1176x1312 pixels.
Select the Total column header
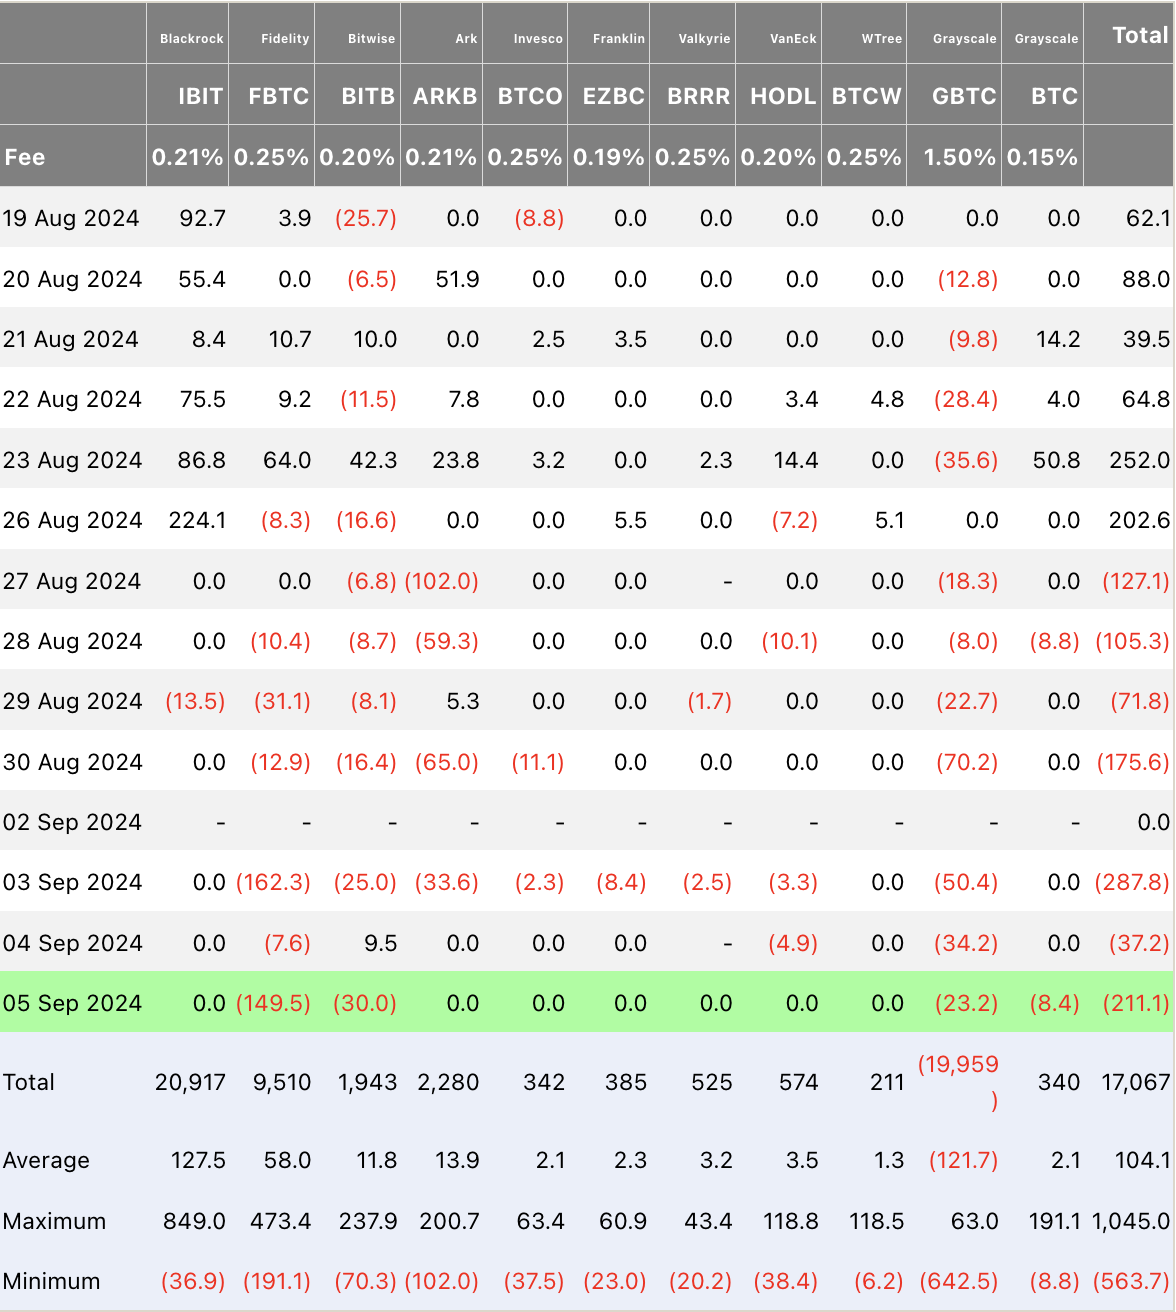click(1141, 35)
